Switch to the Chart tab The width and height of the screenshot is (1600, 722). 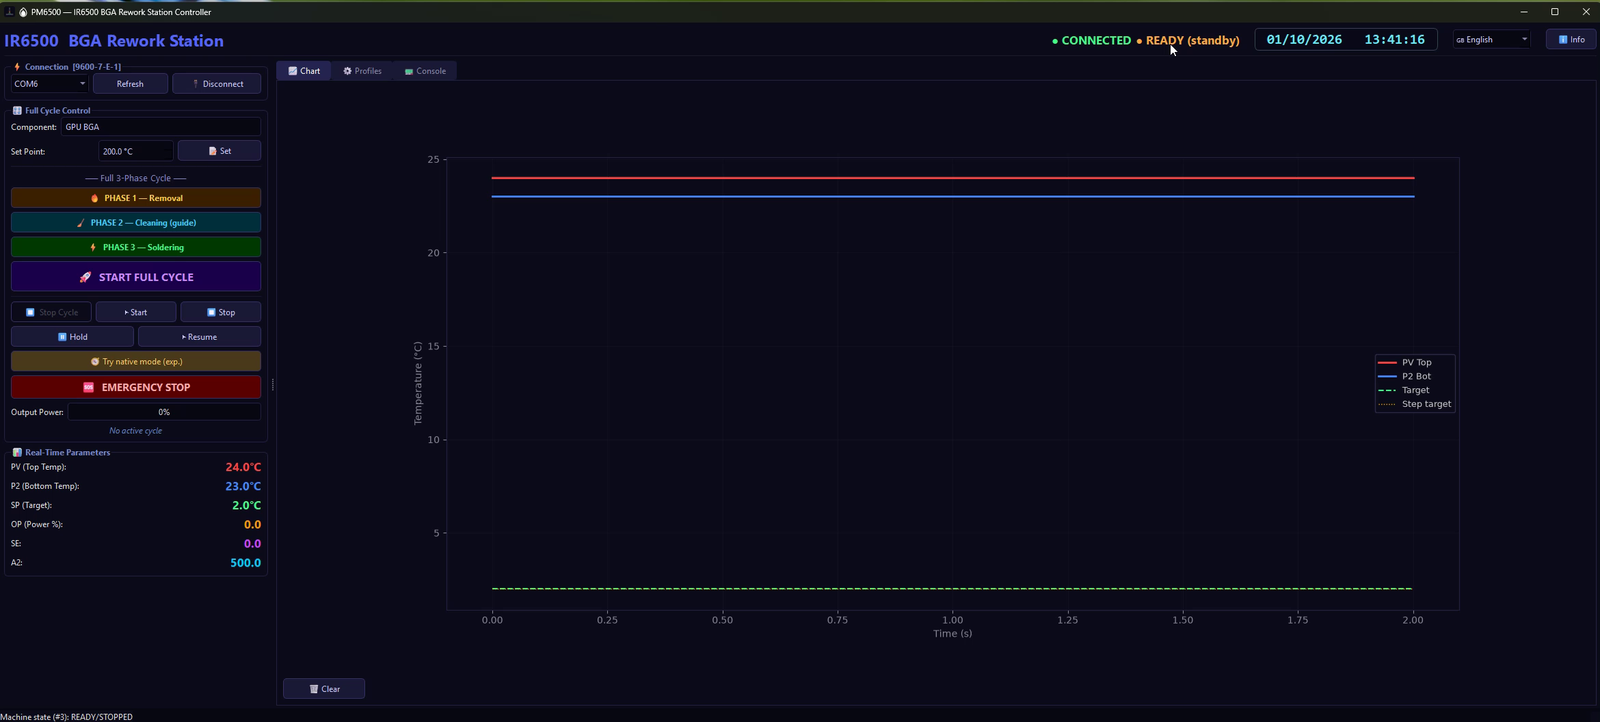coord(304,71)
